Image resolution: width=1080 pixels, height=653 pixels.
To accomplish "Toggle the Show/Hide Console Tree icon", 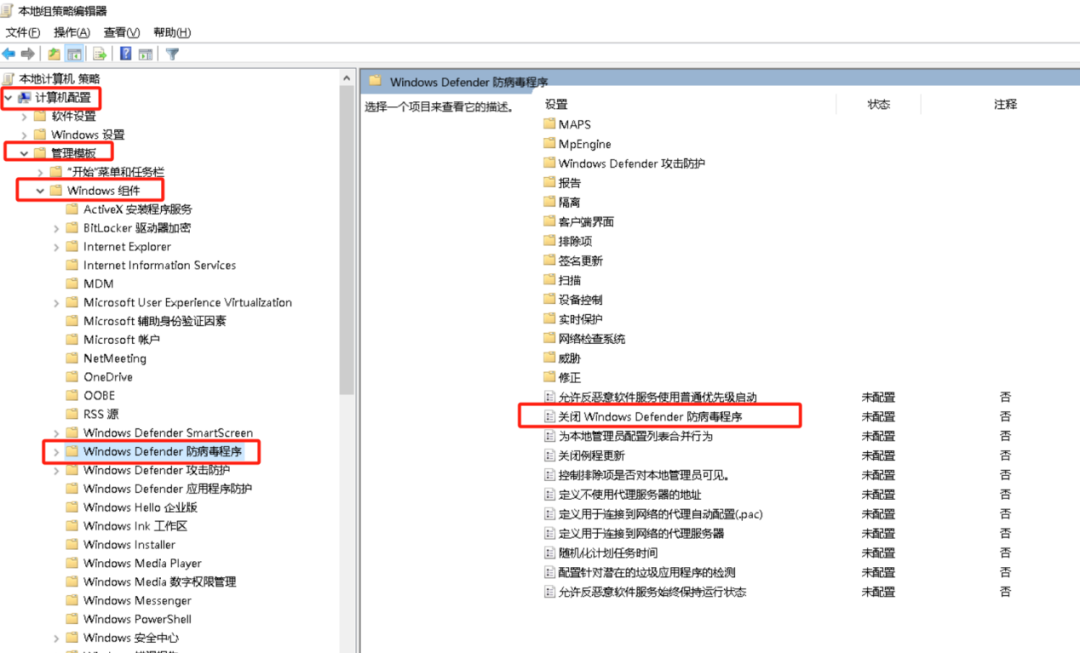I will coord(74,54).
